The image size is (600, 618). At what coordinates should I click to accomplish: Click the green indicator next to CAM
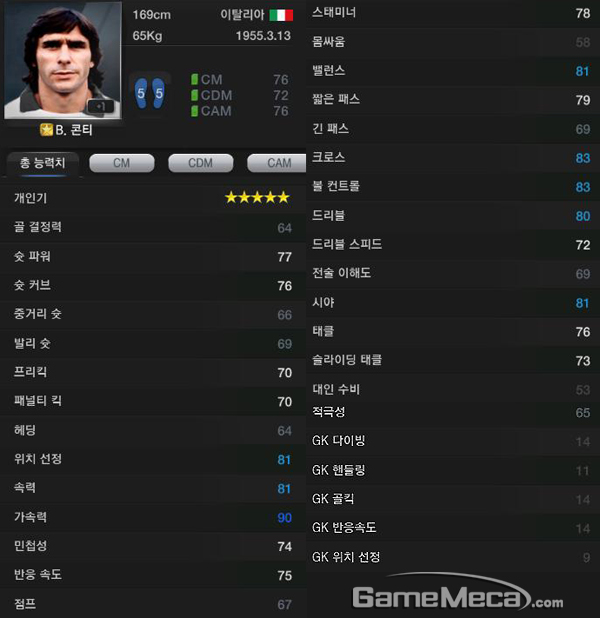tap(194, 111)
